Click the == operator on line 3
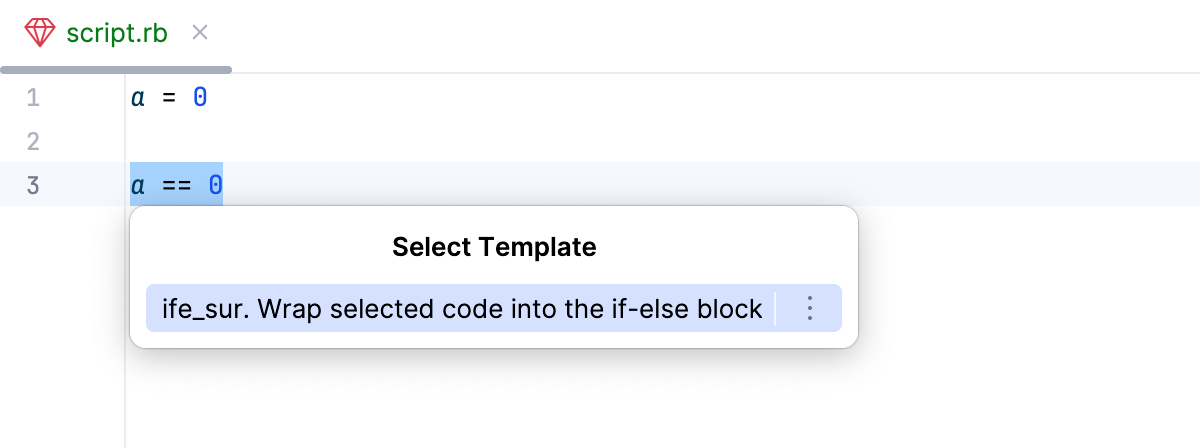The height and width of the screenshot is (448, 1200). (176, 186)
